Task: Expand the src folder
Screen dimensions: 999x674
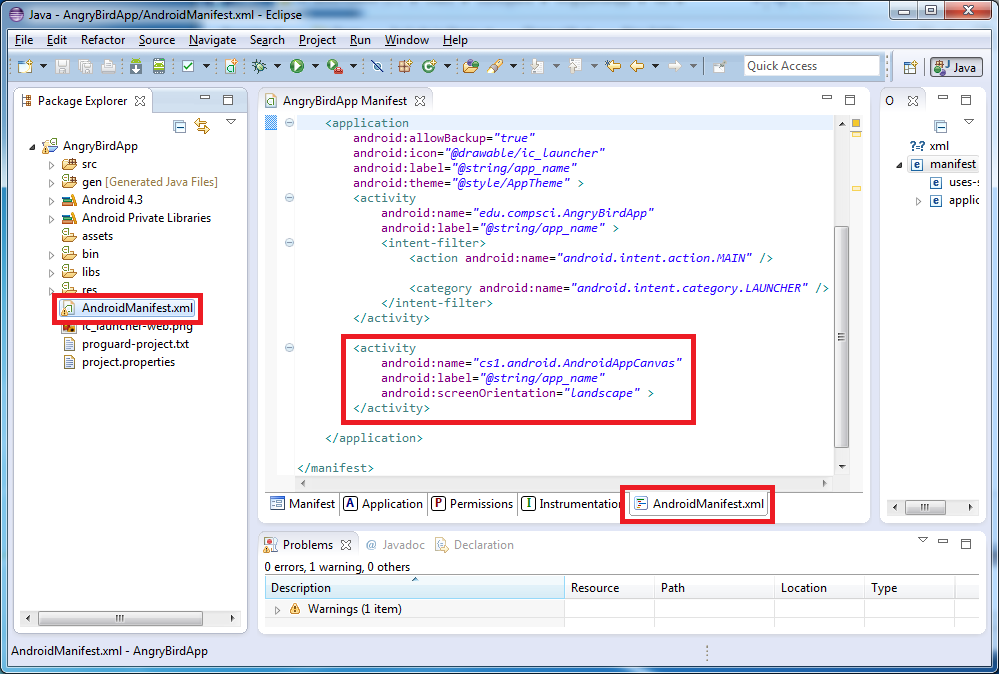Action: pyautogui.click(x=52, y=164)
